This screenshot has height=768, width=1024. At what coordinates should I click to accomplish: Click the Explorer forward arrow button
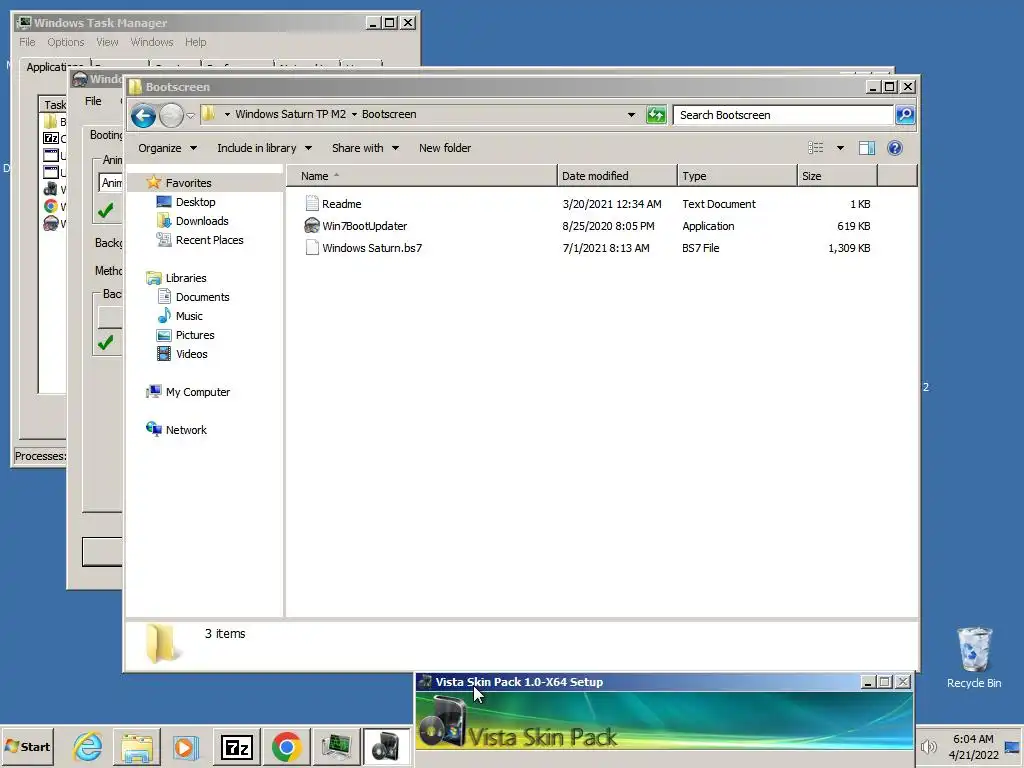click(x=171, y=116)
